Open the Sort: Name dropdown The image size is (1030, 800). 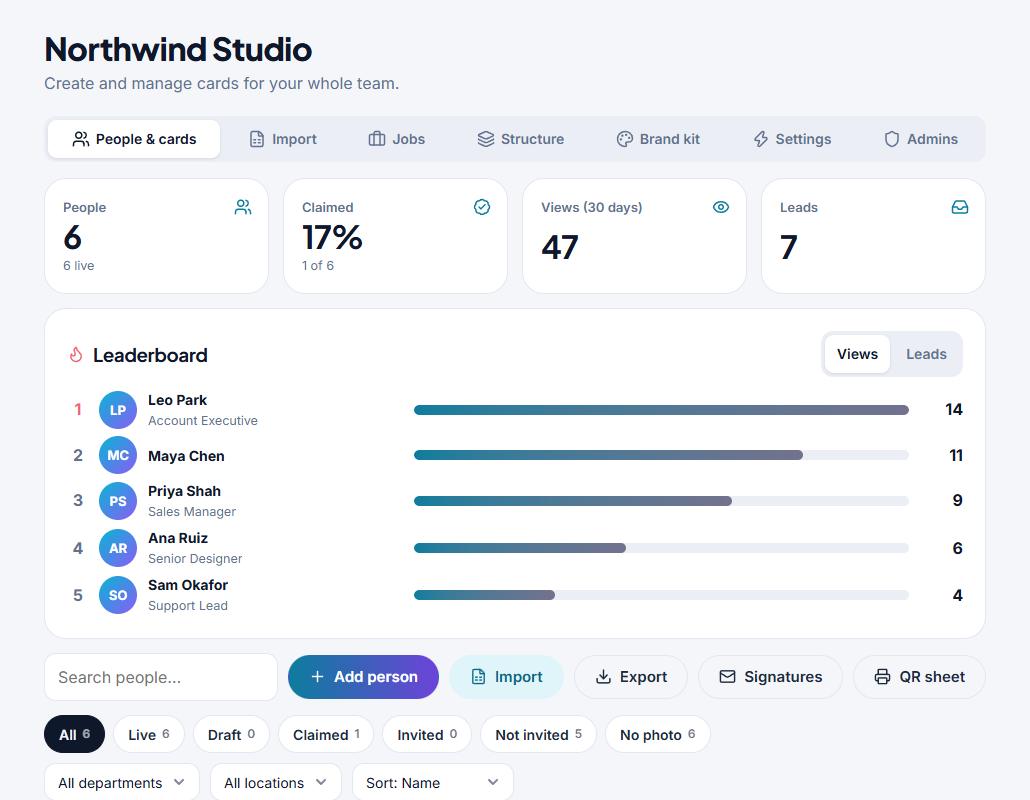(433, 782)
